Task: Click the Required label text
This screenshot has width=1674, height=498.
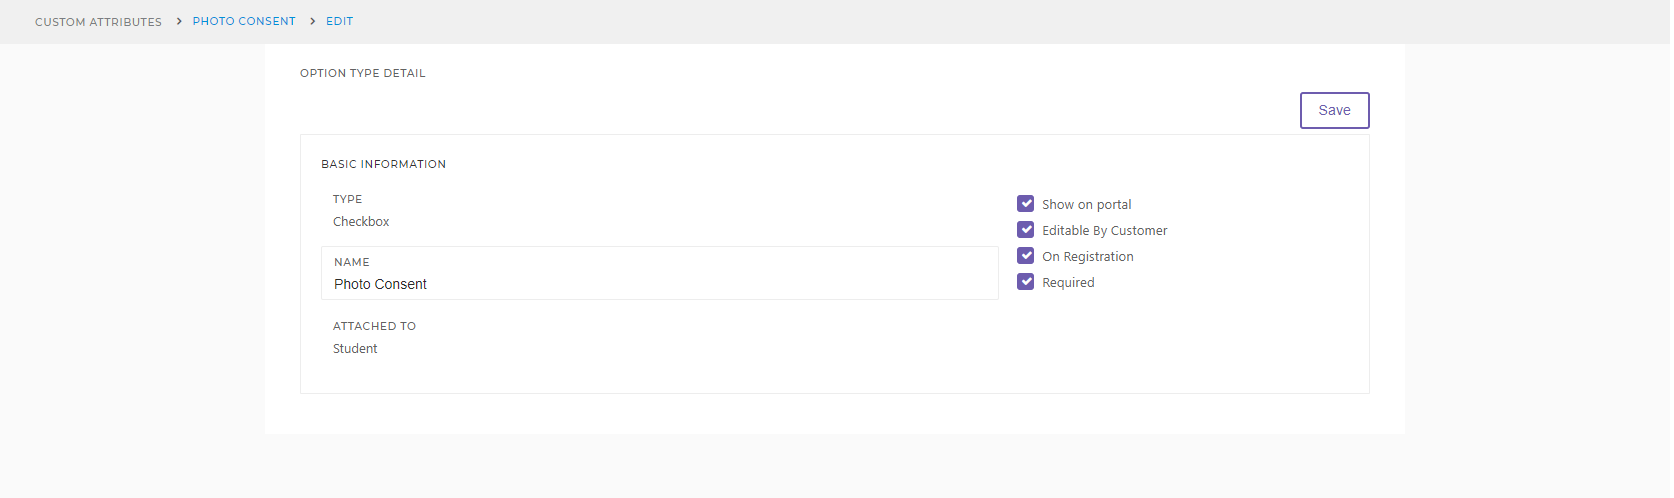Action: pos(1068,283)
